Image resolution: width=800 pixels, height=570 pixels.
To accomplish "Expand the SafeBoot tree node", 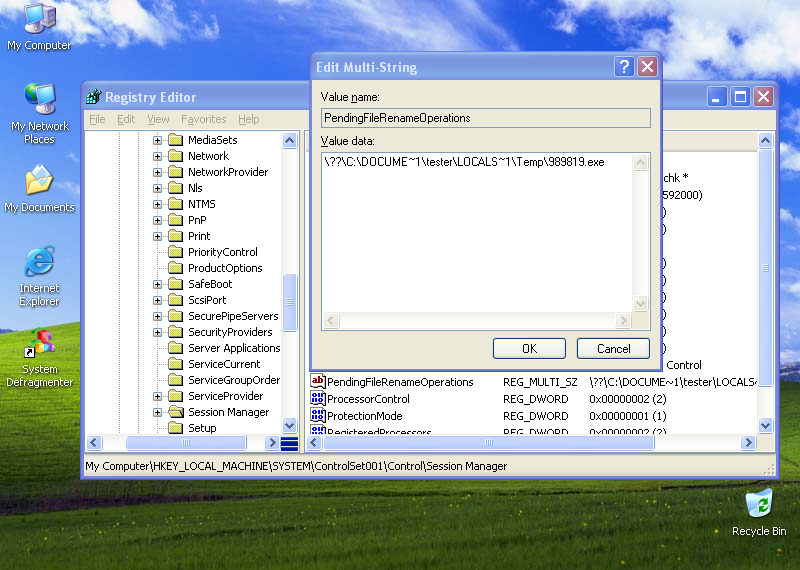I will pyautogui.click(x=157, y=284).
